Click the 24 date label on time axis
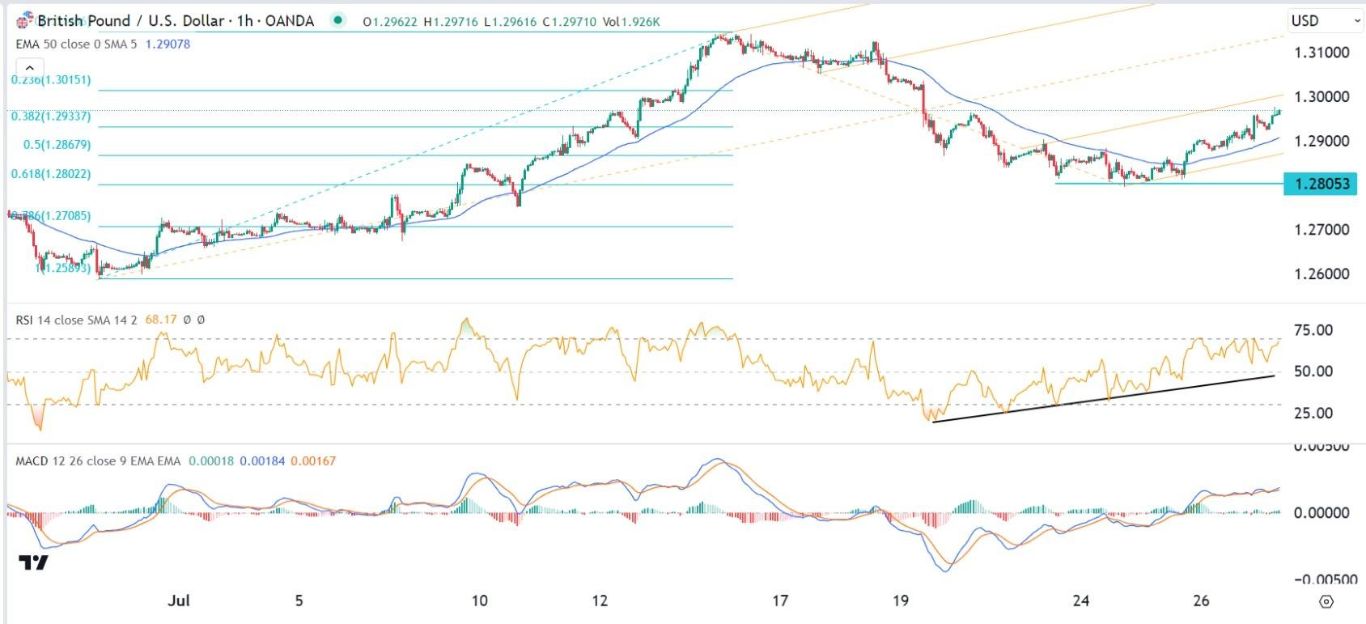The image size is (1366, 624). (1081, 601)
